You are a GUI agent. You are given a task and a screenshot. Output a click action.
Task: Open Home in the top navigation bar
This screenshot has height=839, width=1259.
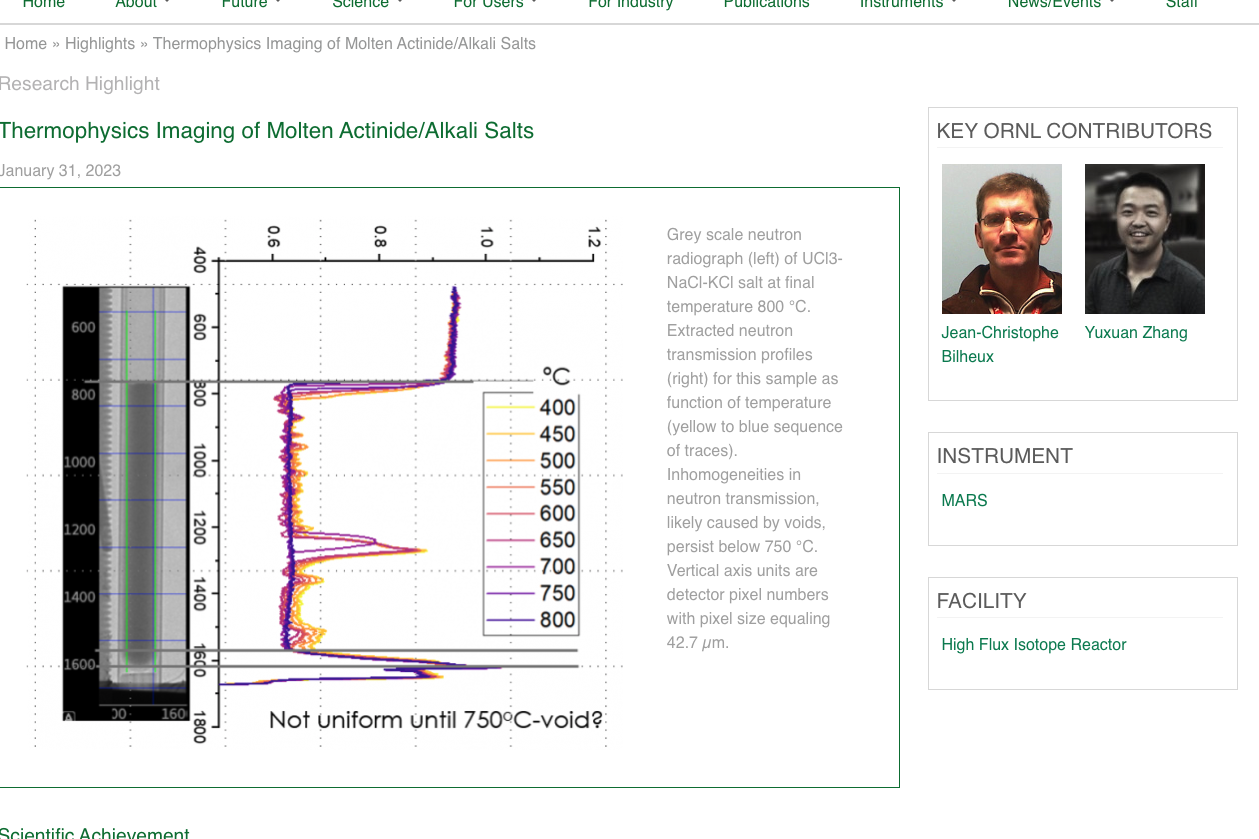(43, 5)
